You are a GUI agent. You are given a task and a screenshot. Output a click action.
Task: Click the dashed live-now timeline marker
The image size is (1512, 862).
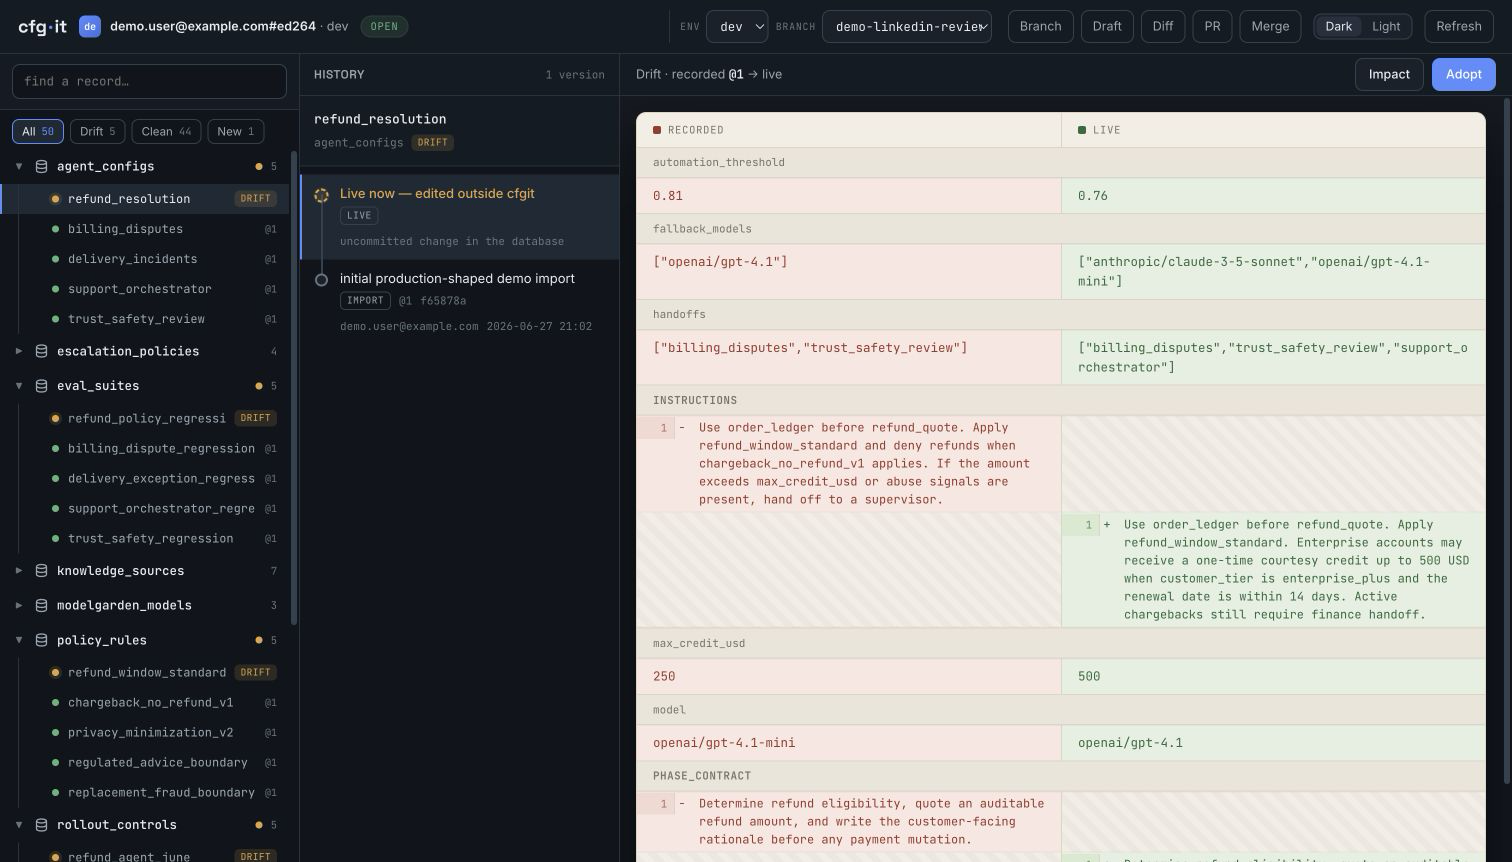[x=321, y=195]
